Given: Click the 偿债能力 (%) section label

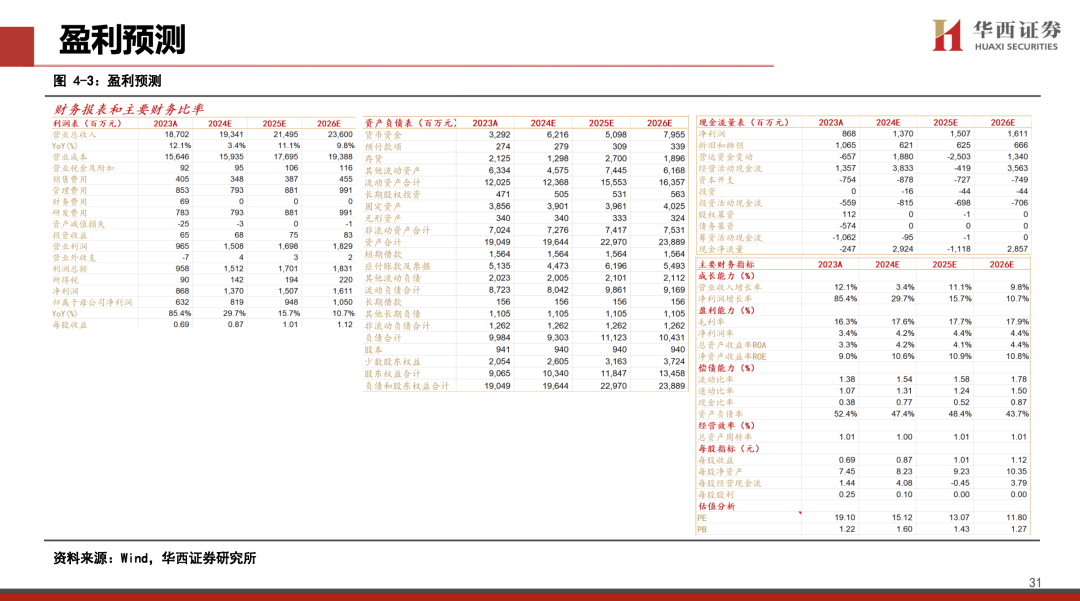Looking at the screenshot, I should pyautogui.click(x=725, y=368).
